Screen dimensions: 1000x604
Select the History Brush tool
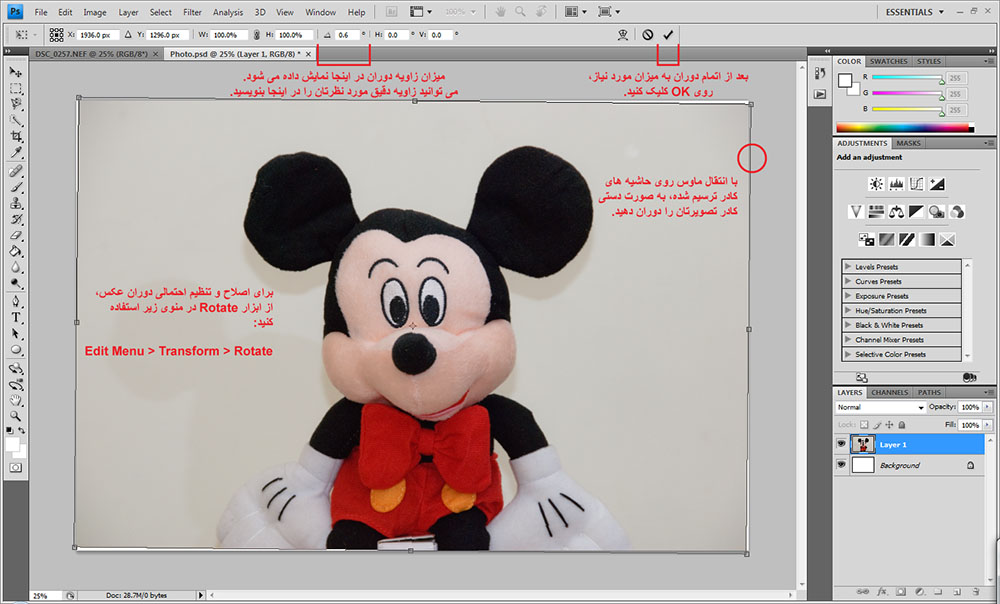click(15, 219)
